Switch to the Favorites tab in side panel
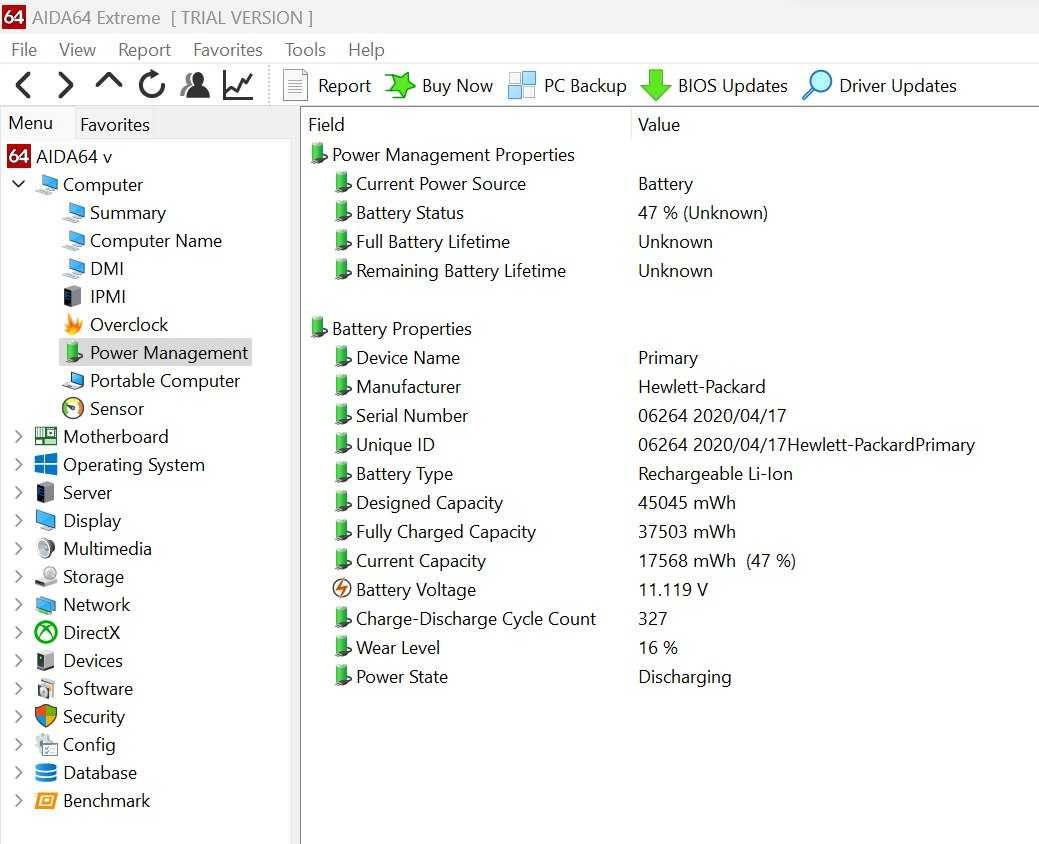The image size is (1039, 844). (x=115, y=125)
